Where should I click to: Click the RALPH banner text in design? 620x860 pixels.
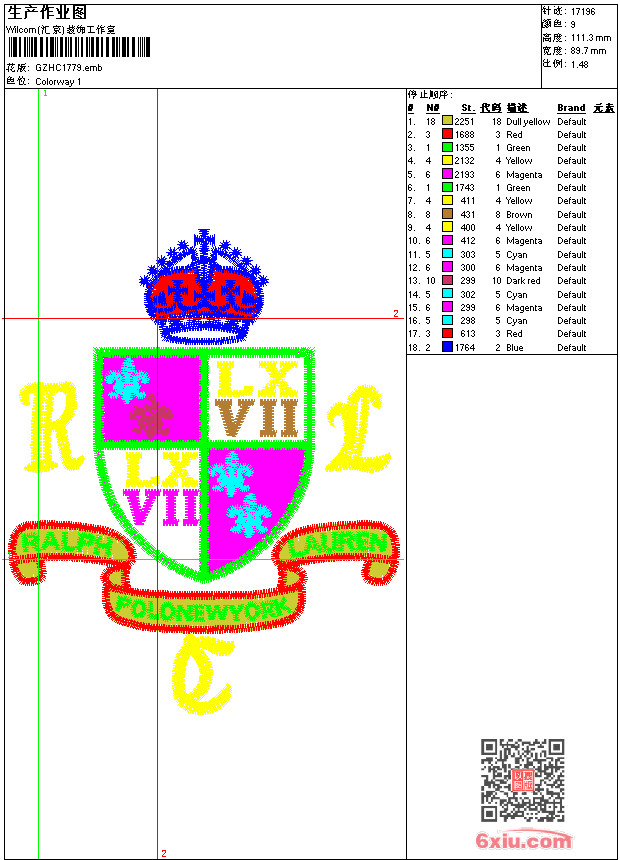coord(66,544)
